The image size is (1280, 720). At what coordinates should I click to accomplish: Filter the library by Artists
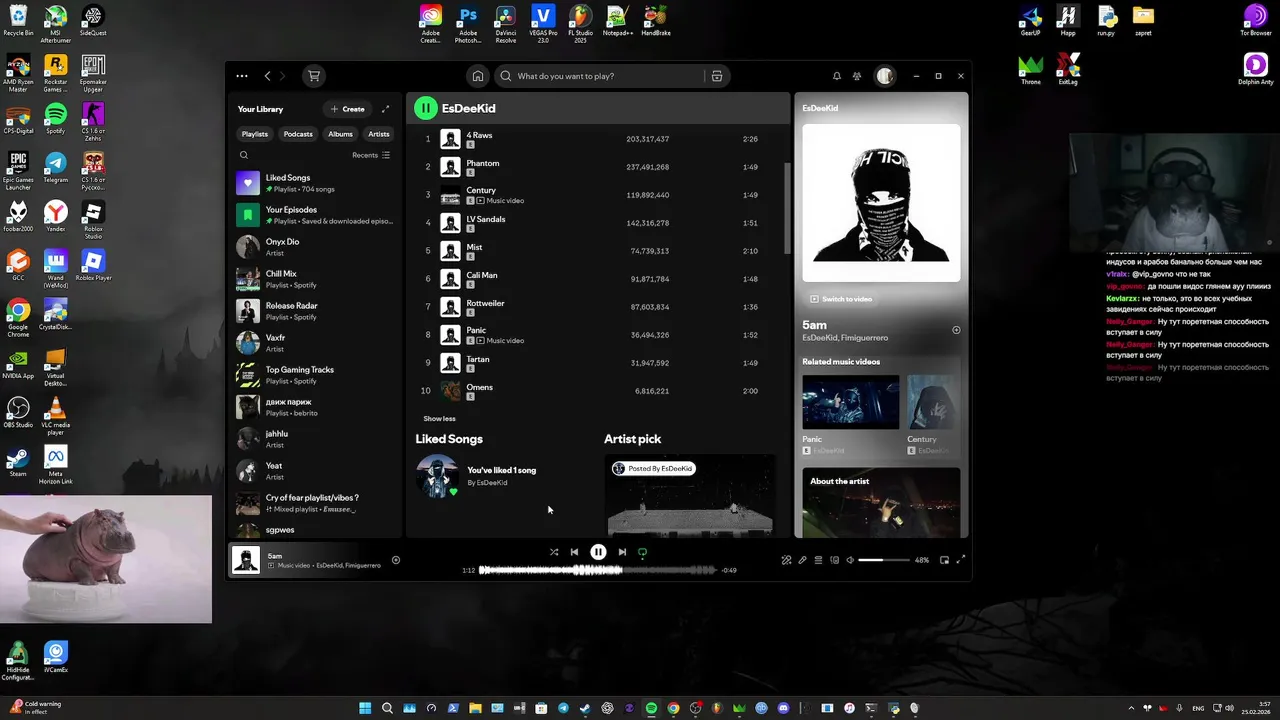pyautogui.click(x=379, y=134)
